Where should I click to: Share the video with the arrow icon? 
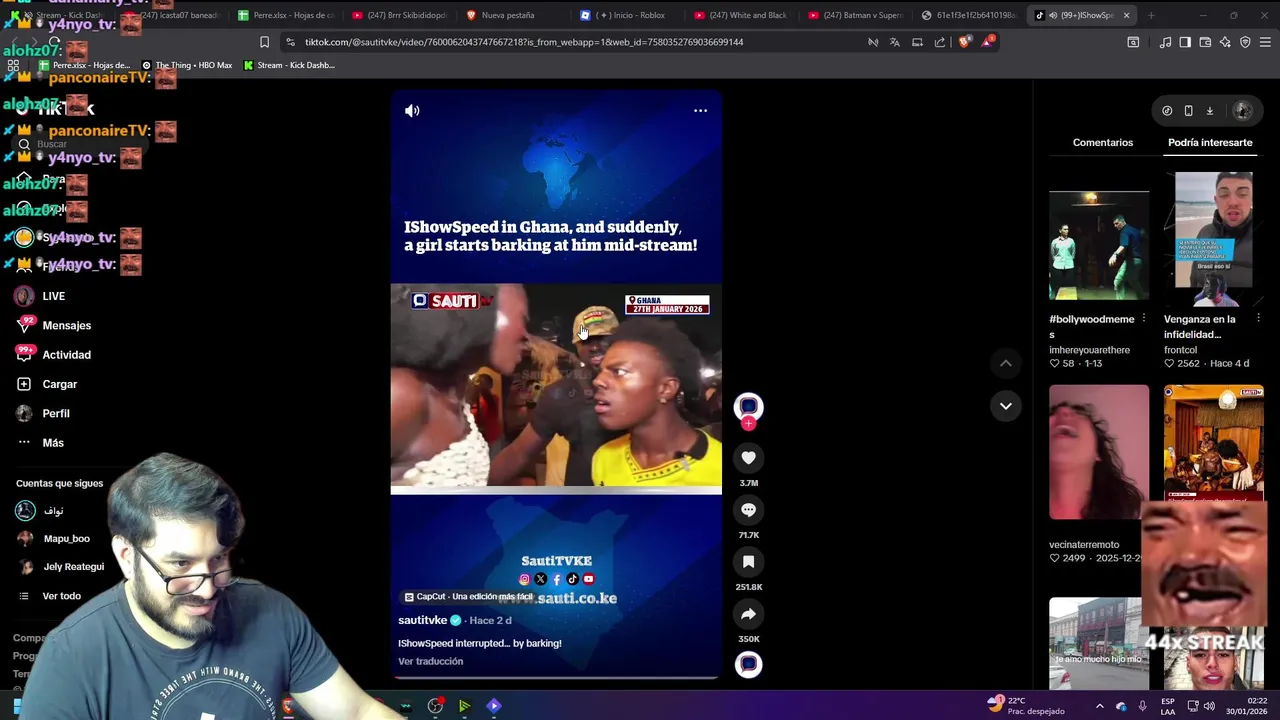pyautogui.click(x=748, y=614)
